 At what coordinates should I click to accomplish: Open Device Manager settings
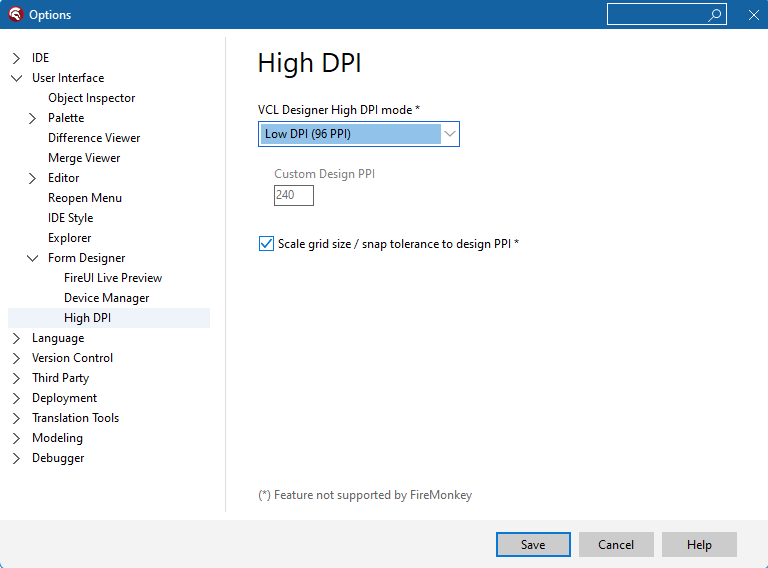pos(107,298)
